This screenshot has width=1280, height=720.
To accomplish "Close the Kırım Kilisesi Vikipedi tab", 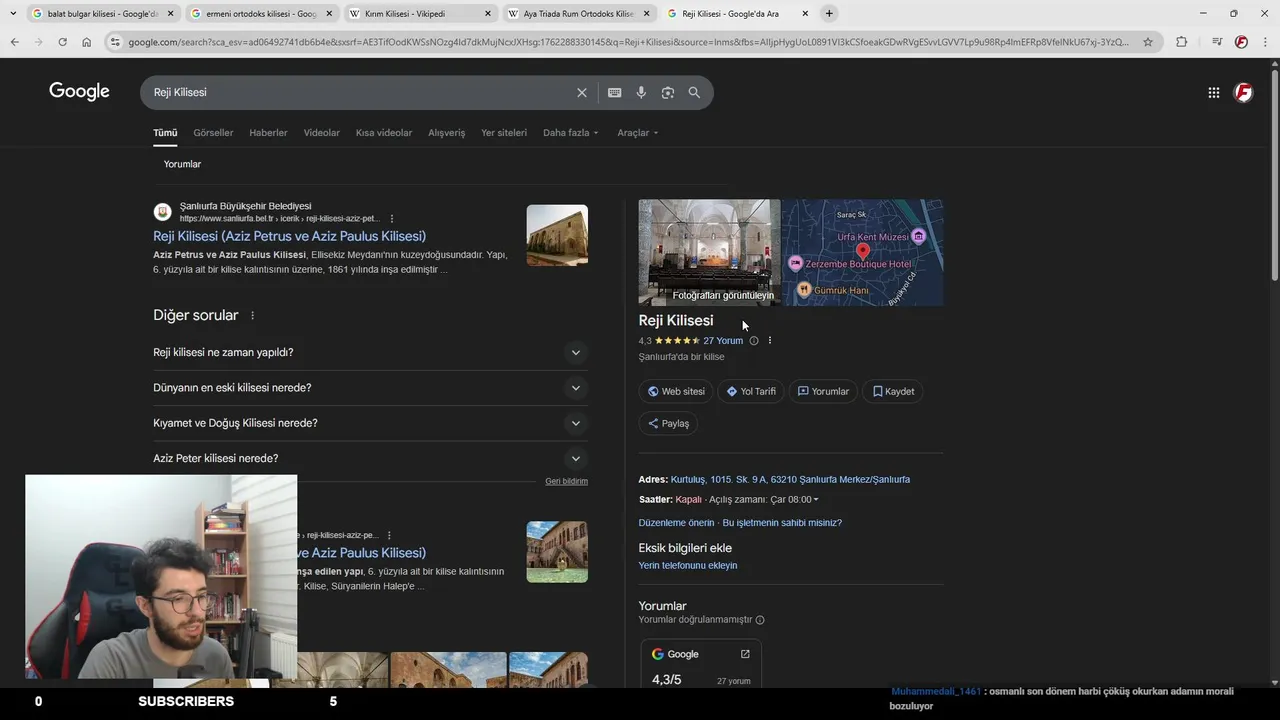I will click(487, 14).
